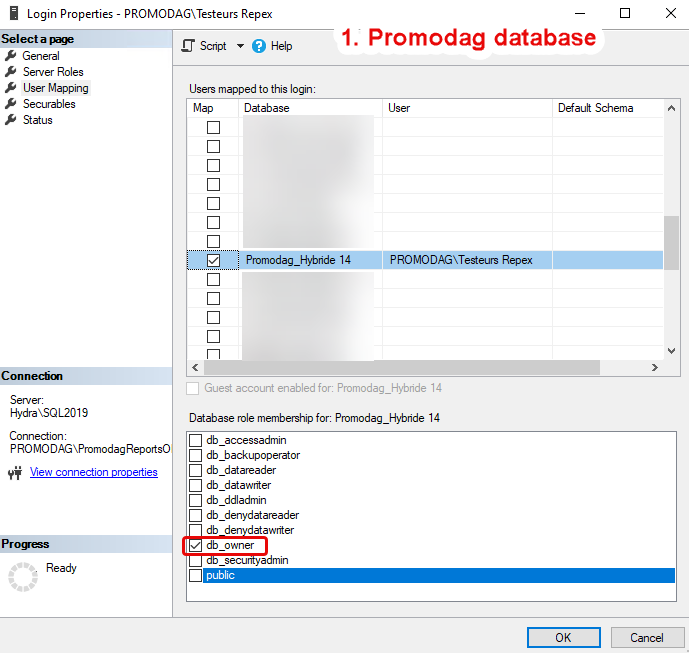Toggle the db_backupoperator role checkbox
The width and height of the screenshot is (690, 655).
coord(195,455)
